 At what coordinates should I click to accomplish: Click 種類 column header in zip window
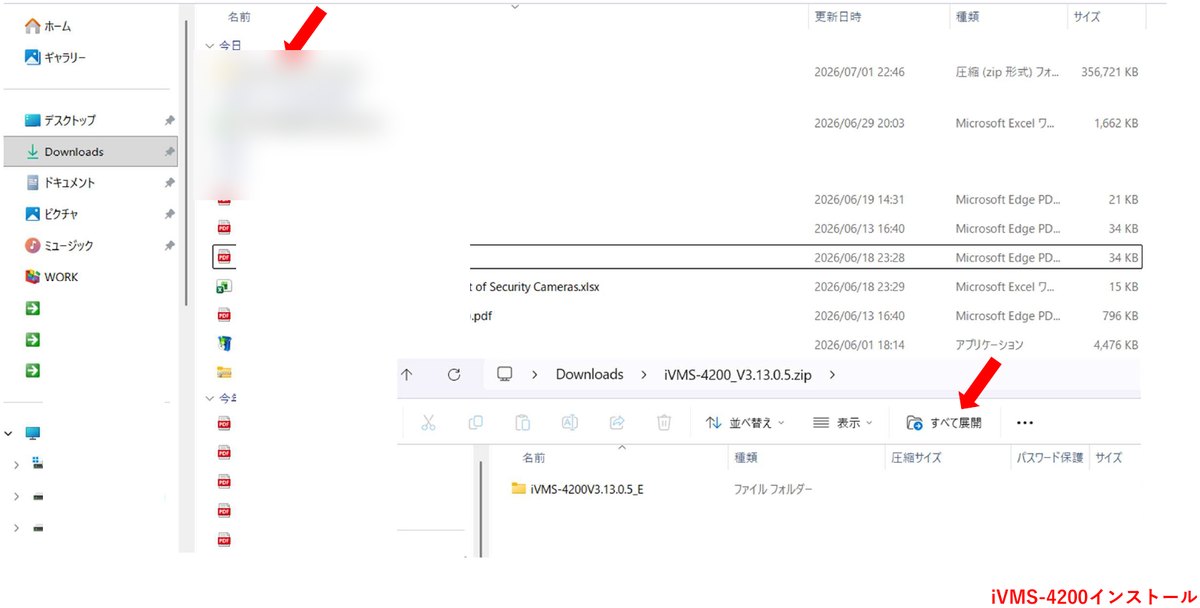tap(746, 457)
